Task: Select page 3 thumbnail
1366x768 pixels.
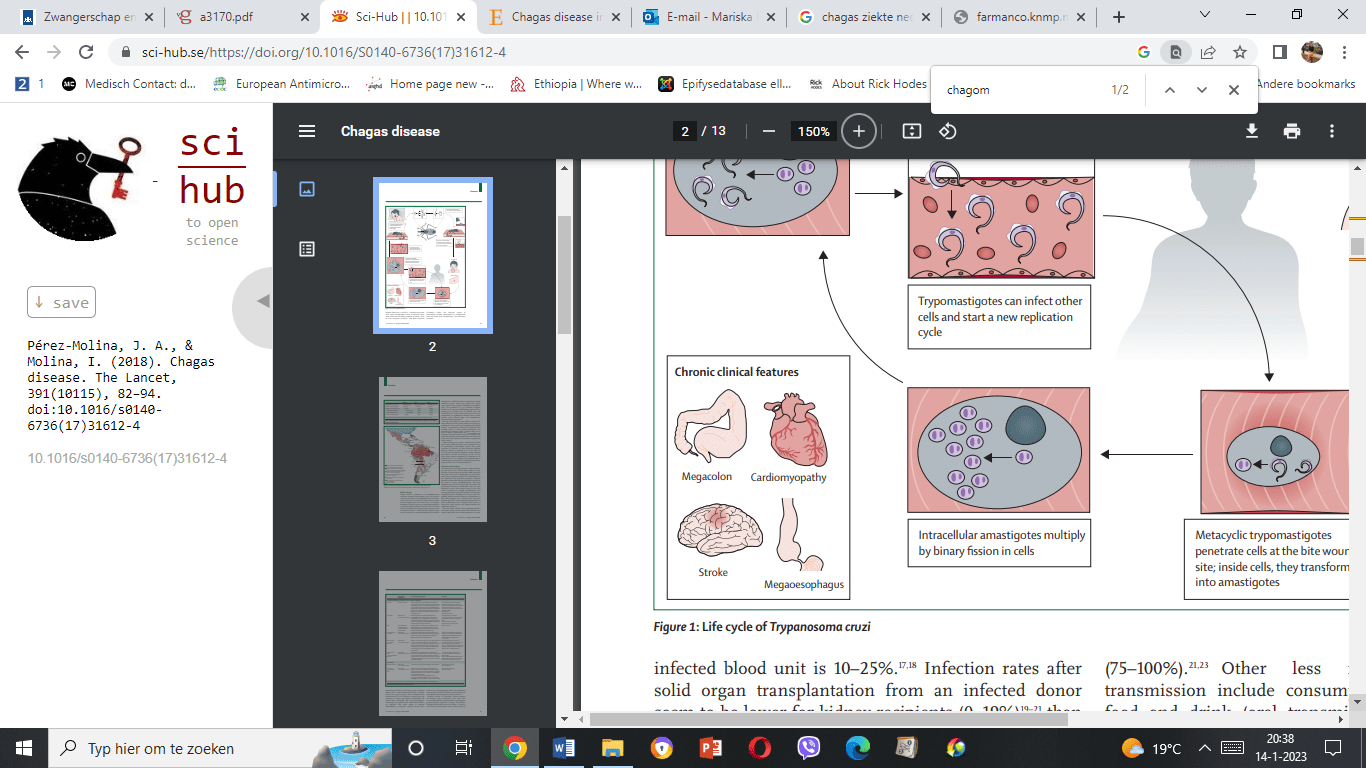Action: tap(432, 449)
